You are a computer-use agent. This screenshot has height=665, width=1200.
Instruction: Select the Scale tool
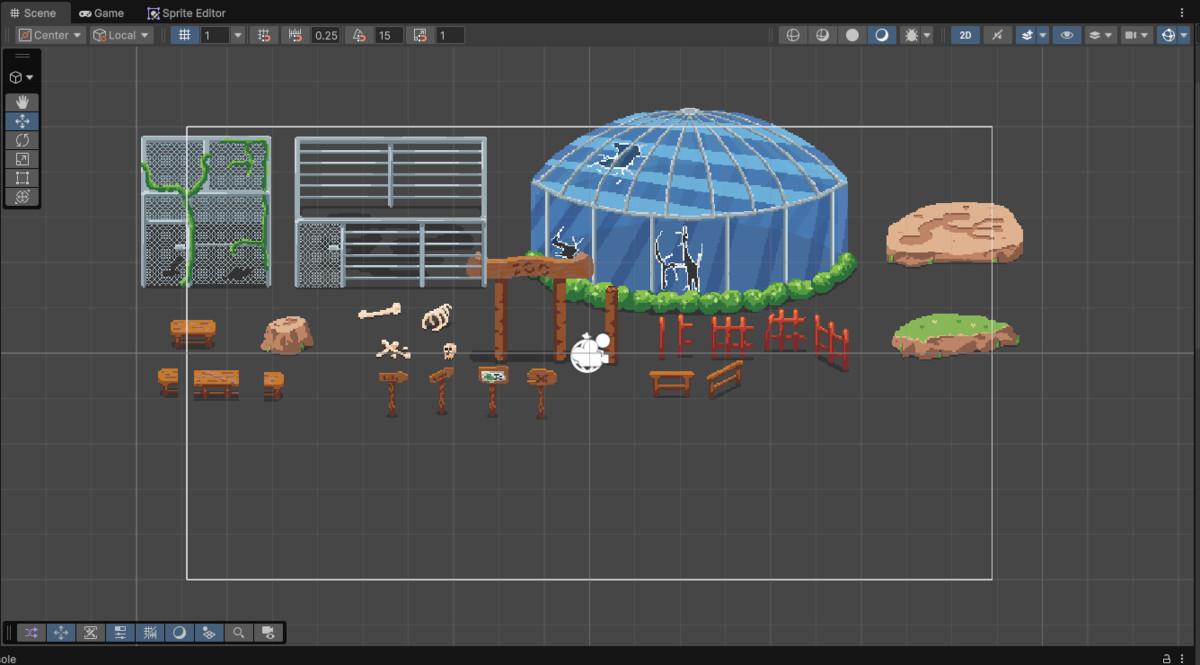[x=22, y=159]
